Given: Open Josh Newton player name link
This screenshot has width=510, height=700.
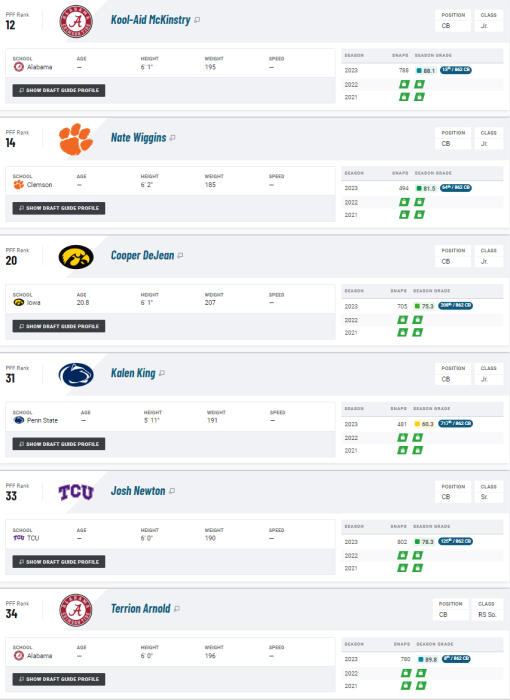Looking at the screenshot, I should tap(138, 491).
